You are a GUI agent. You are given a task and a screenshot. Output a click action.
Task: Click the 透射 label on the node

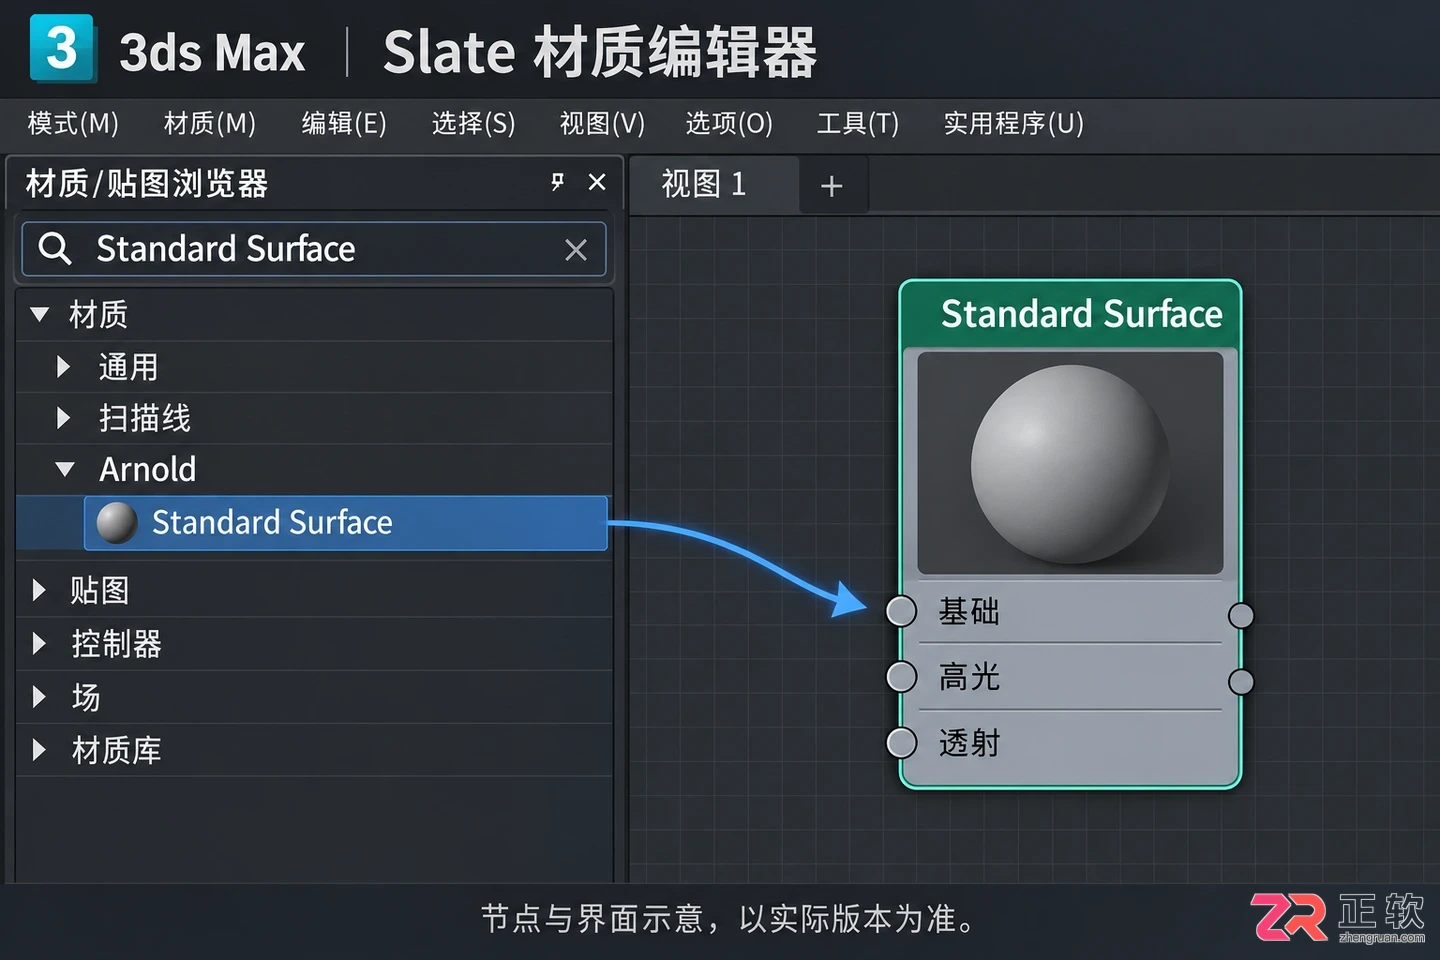[969, 743]
